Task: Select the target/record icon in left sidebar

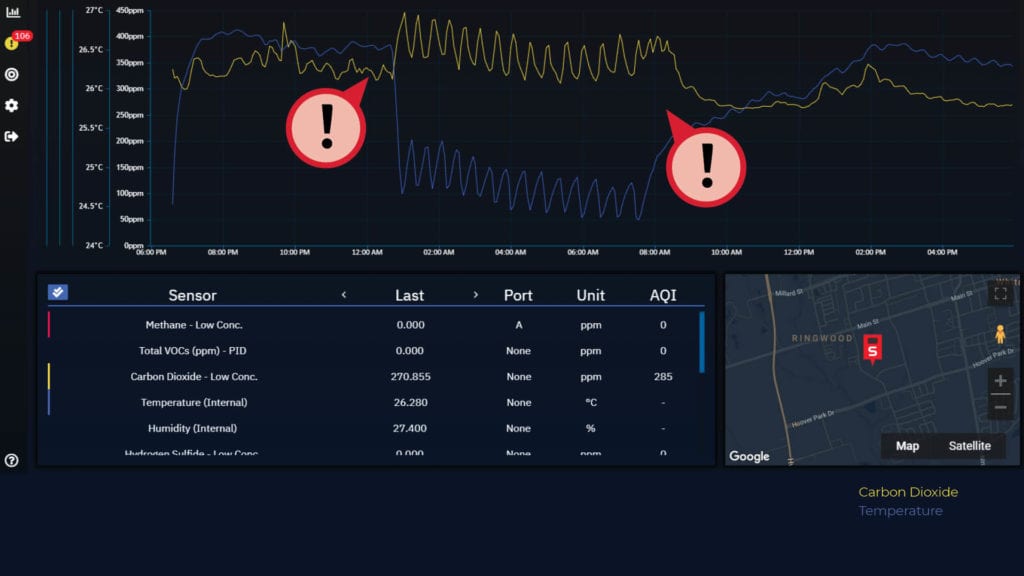Action: (x=12, y=74)
